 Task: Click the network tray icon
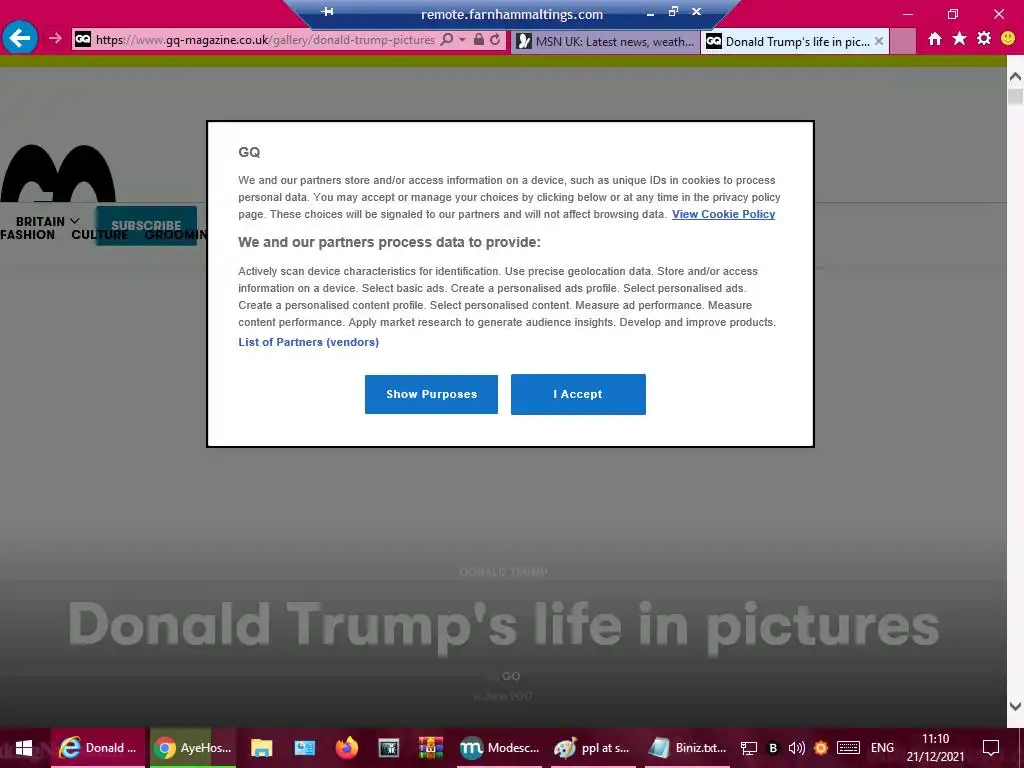coord(748,748)
